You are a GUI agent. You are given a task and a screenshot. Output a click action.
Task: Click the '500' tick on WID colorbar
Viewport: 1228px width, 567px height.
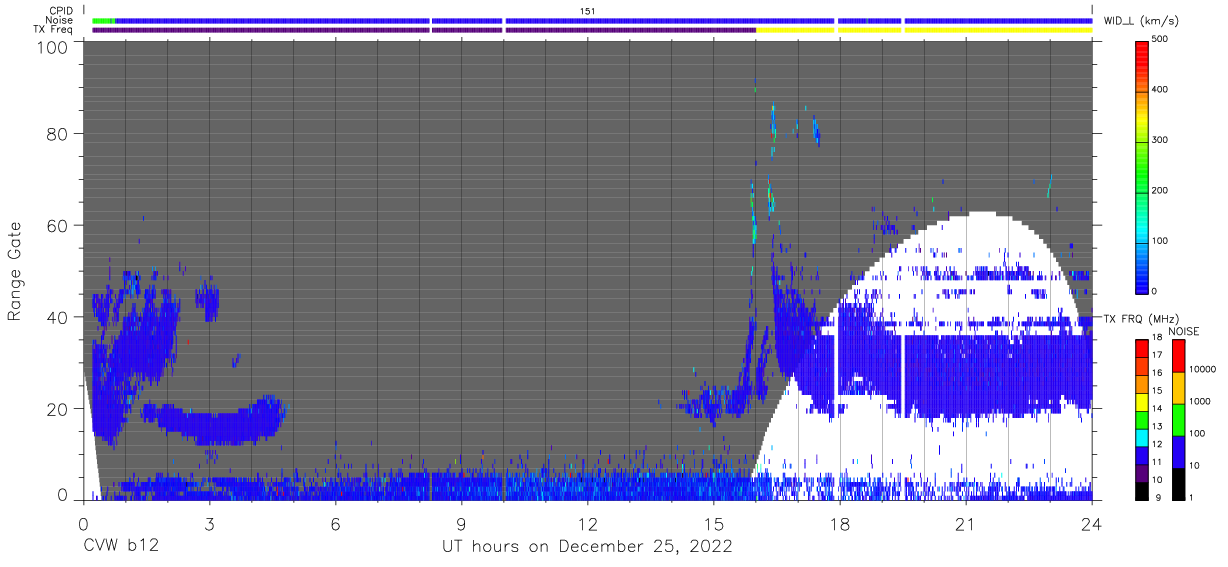click(1160, 40)
